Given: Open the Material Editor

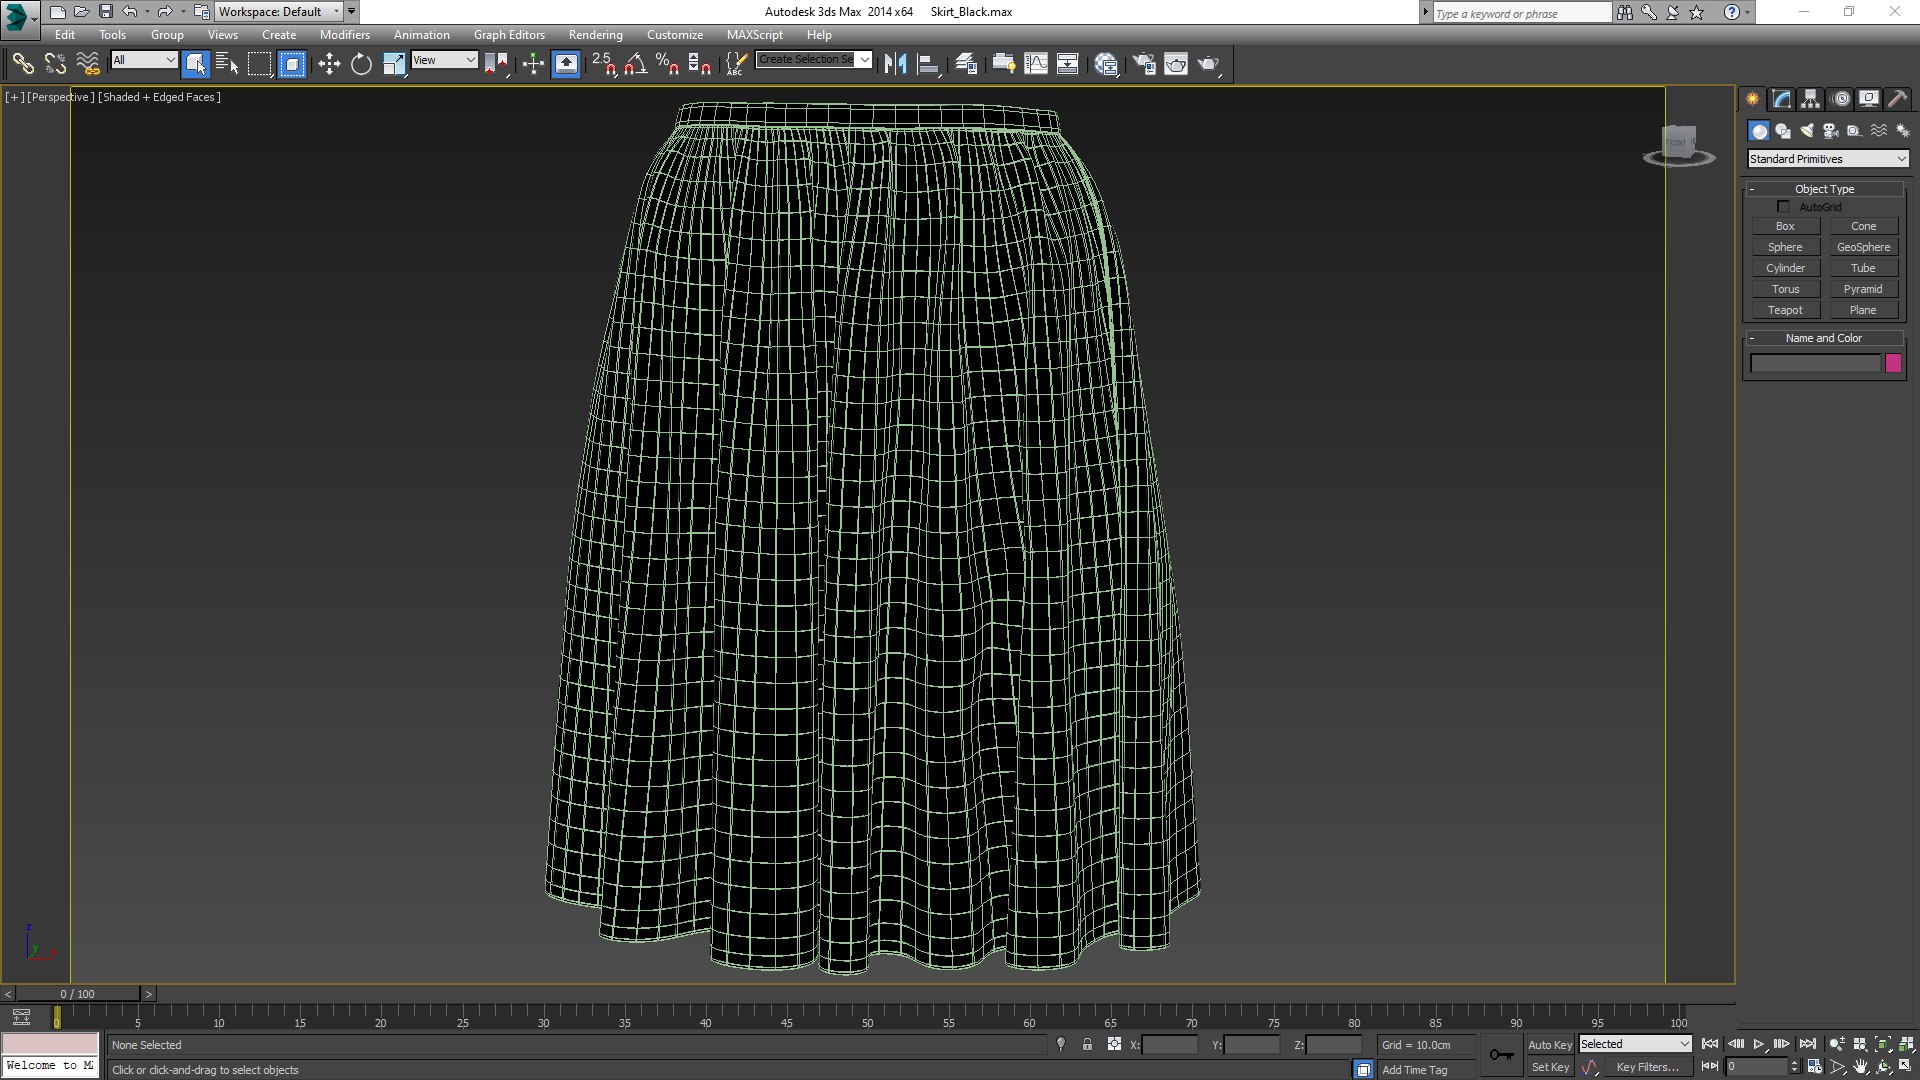Looking at the screenshot, I should [x=1106, y=64].
